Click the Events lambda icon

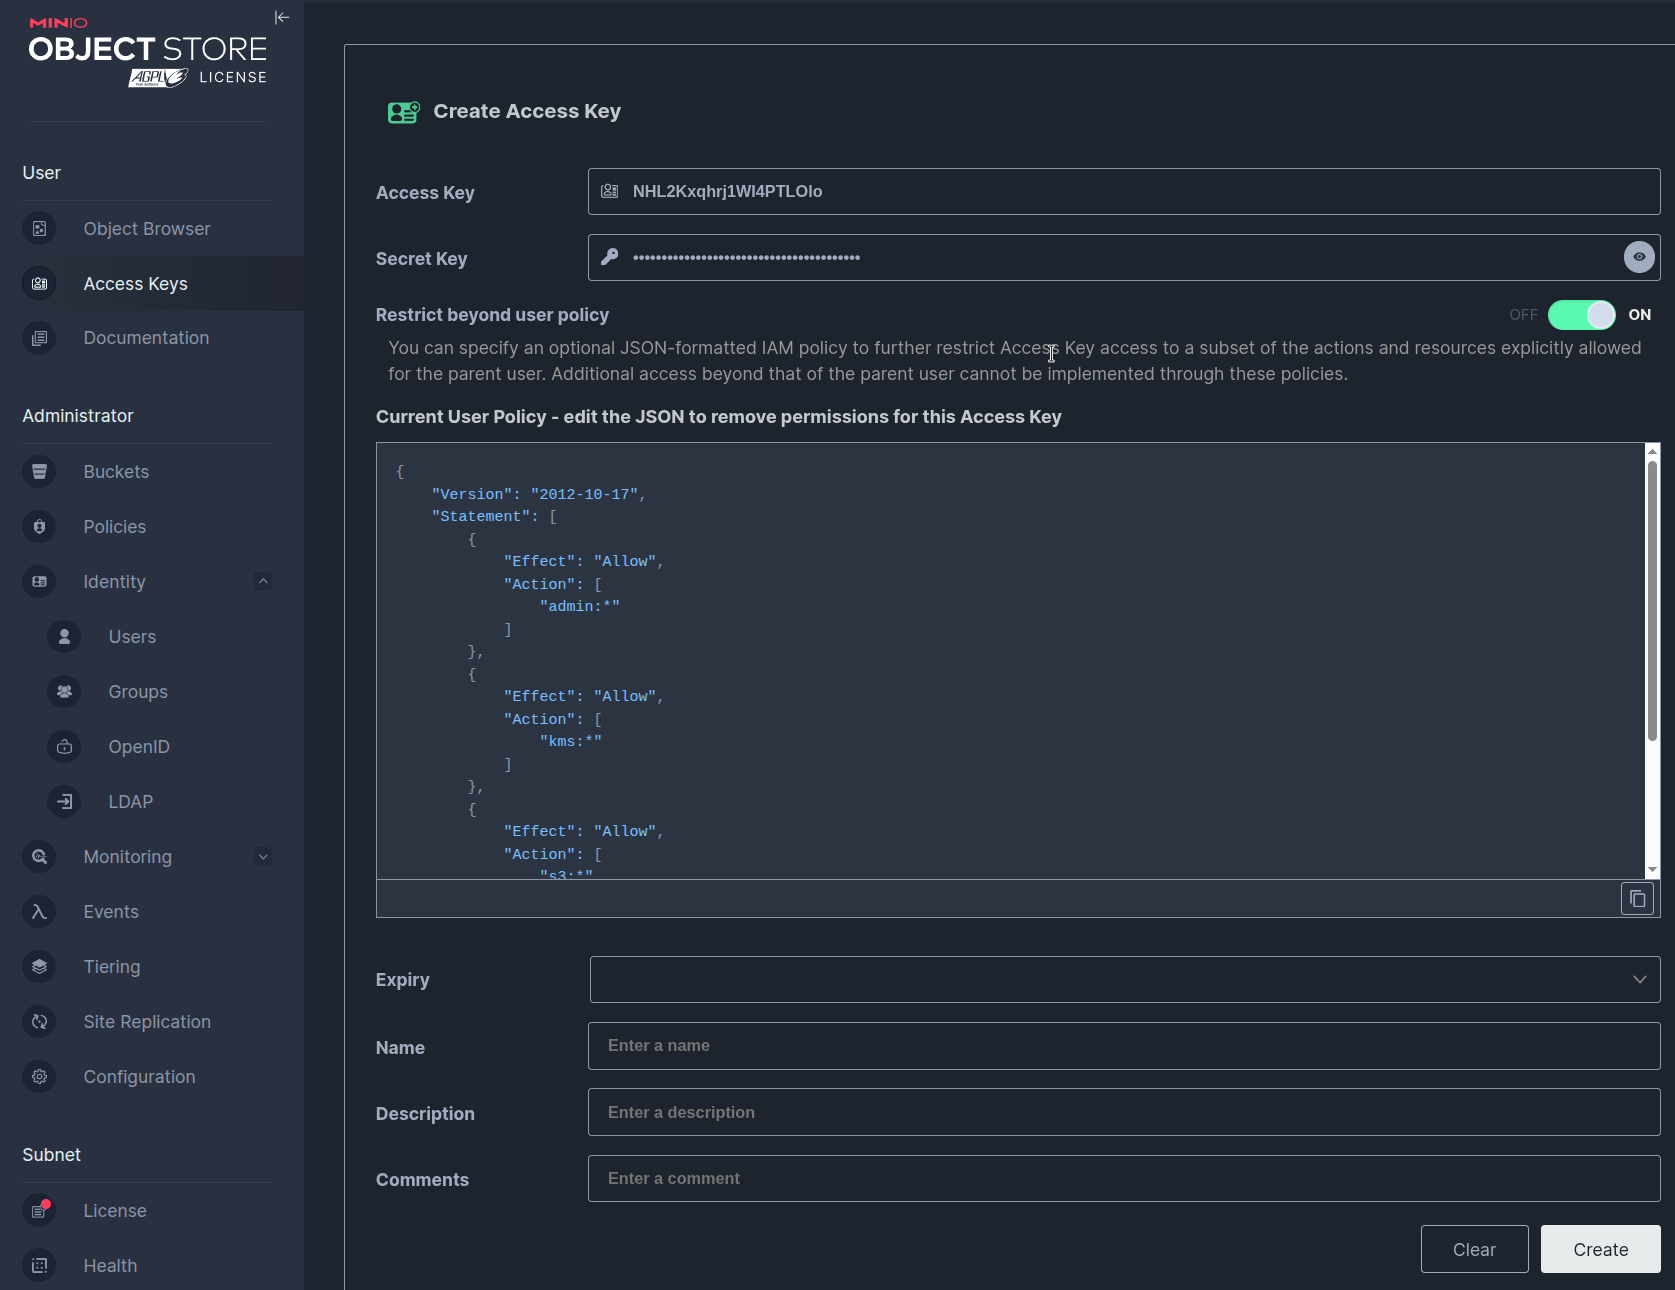coord(39,912)
